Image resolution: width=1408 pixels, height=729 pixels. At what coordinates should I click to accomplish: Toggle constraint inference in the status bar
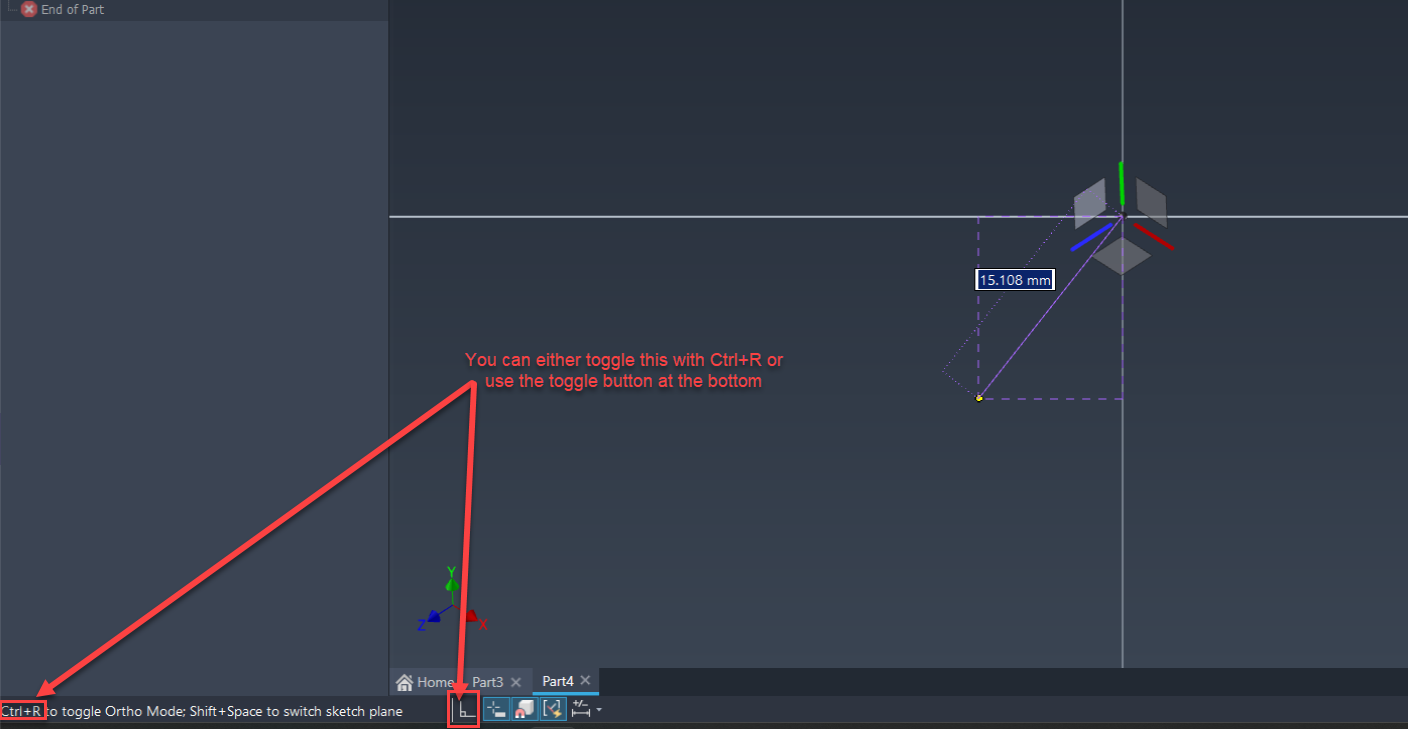(553, 709)
